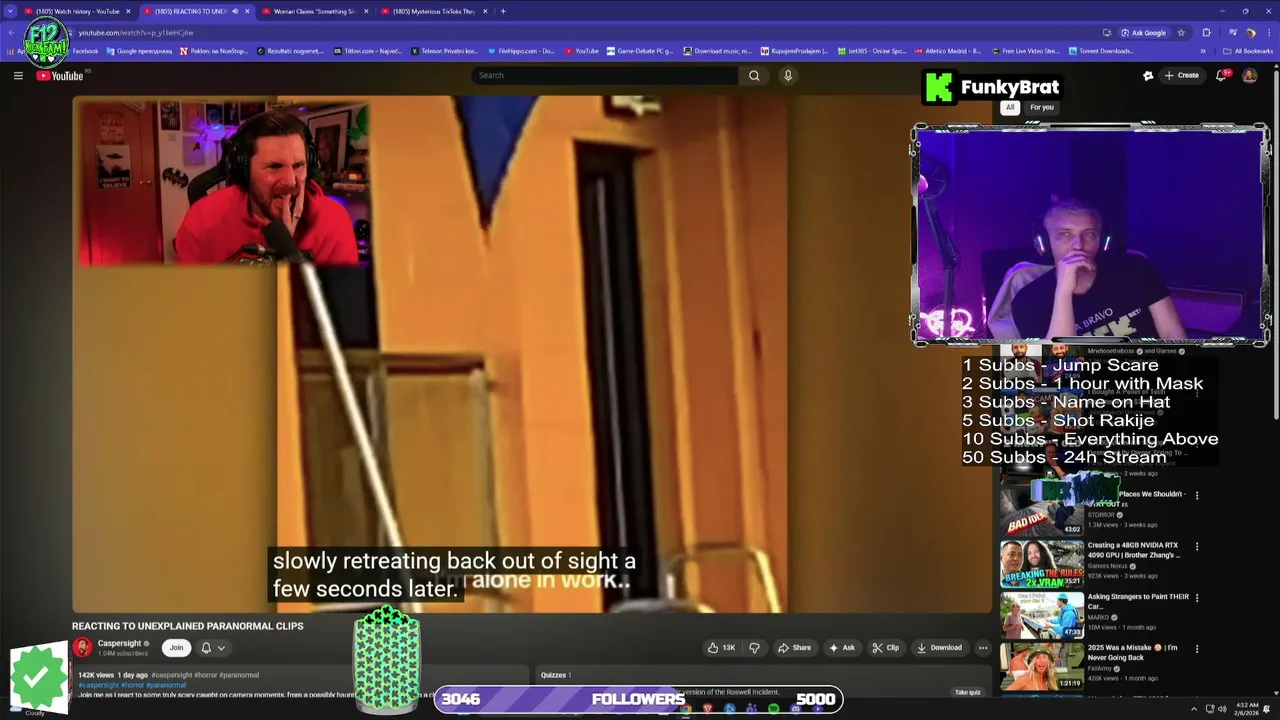
Task: Open the YouTube notifications bell
Action: (x=1222, y=75)
